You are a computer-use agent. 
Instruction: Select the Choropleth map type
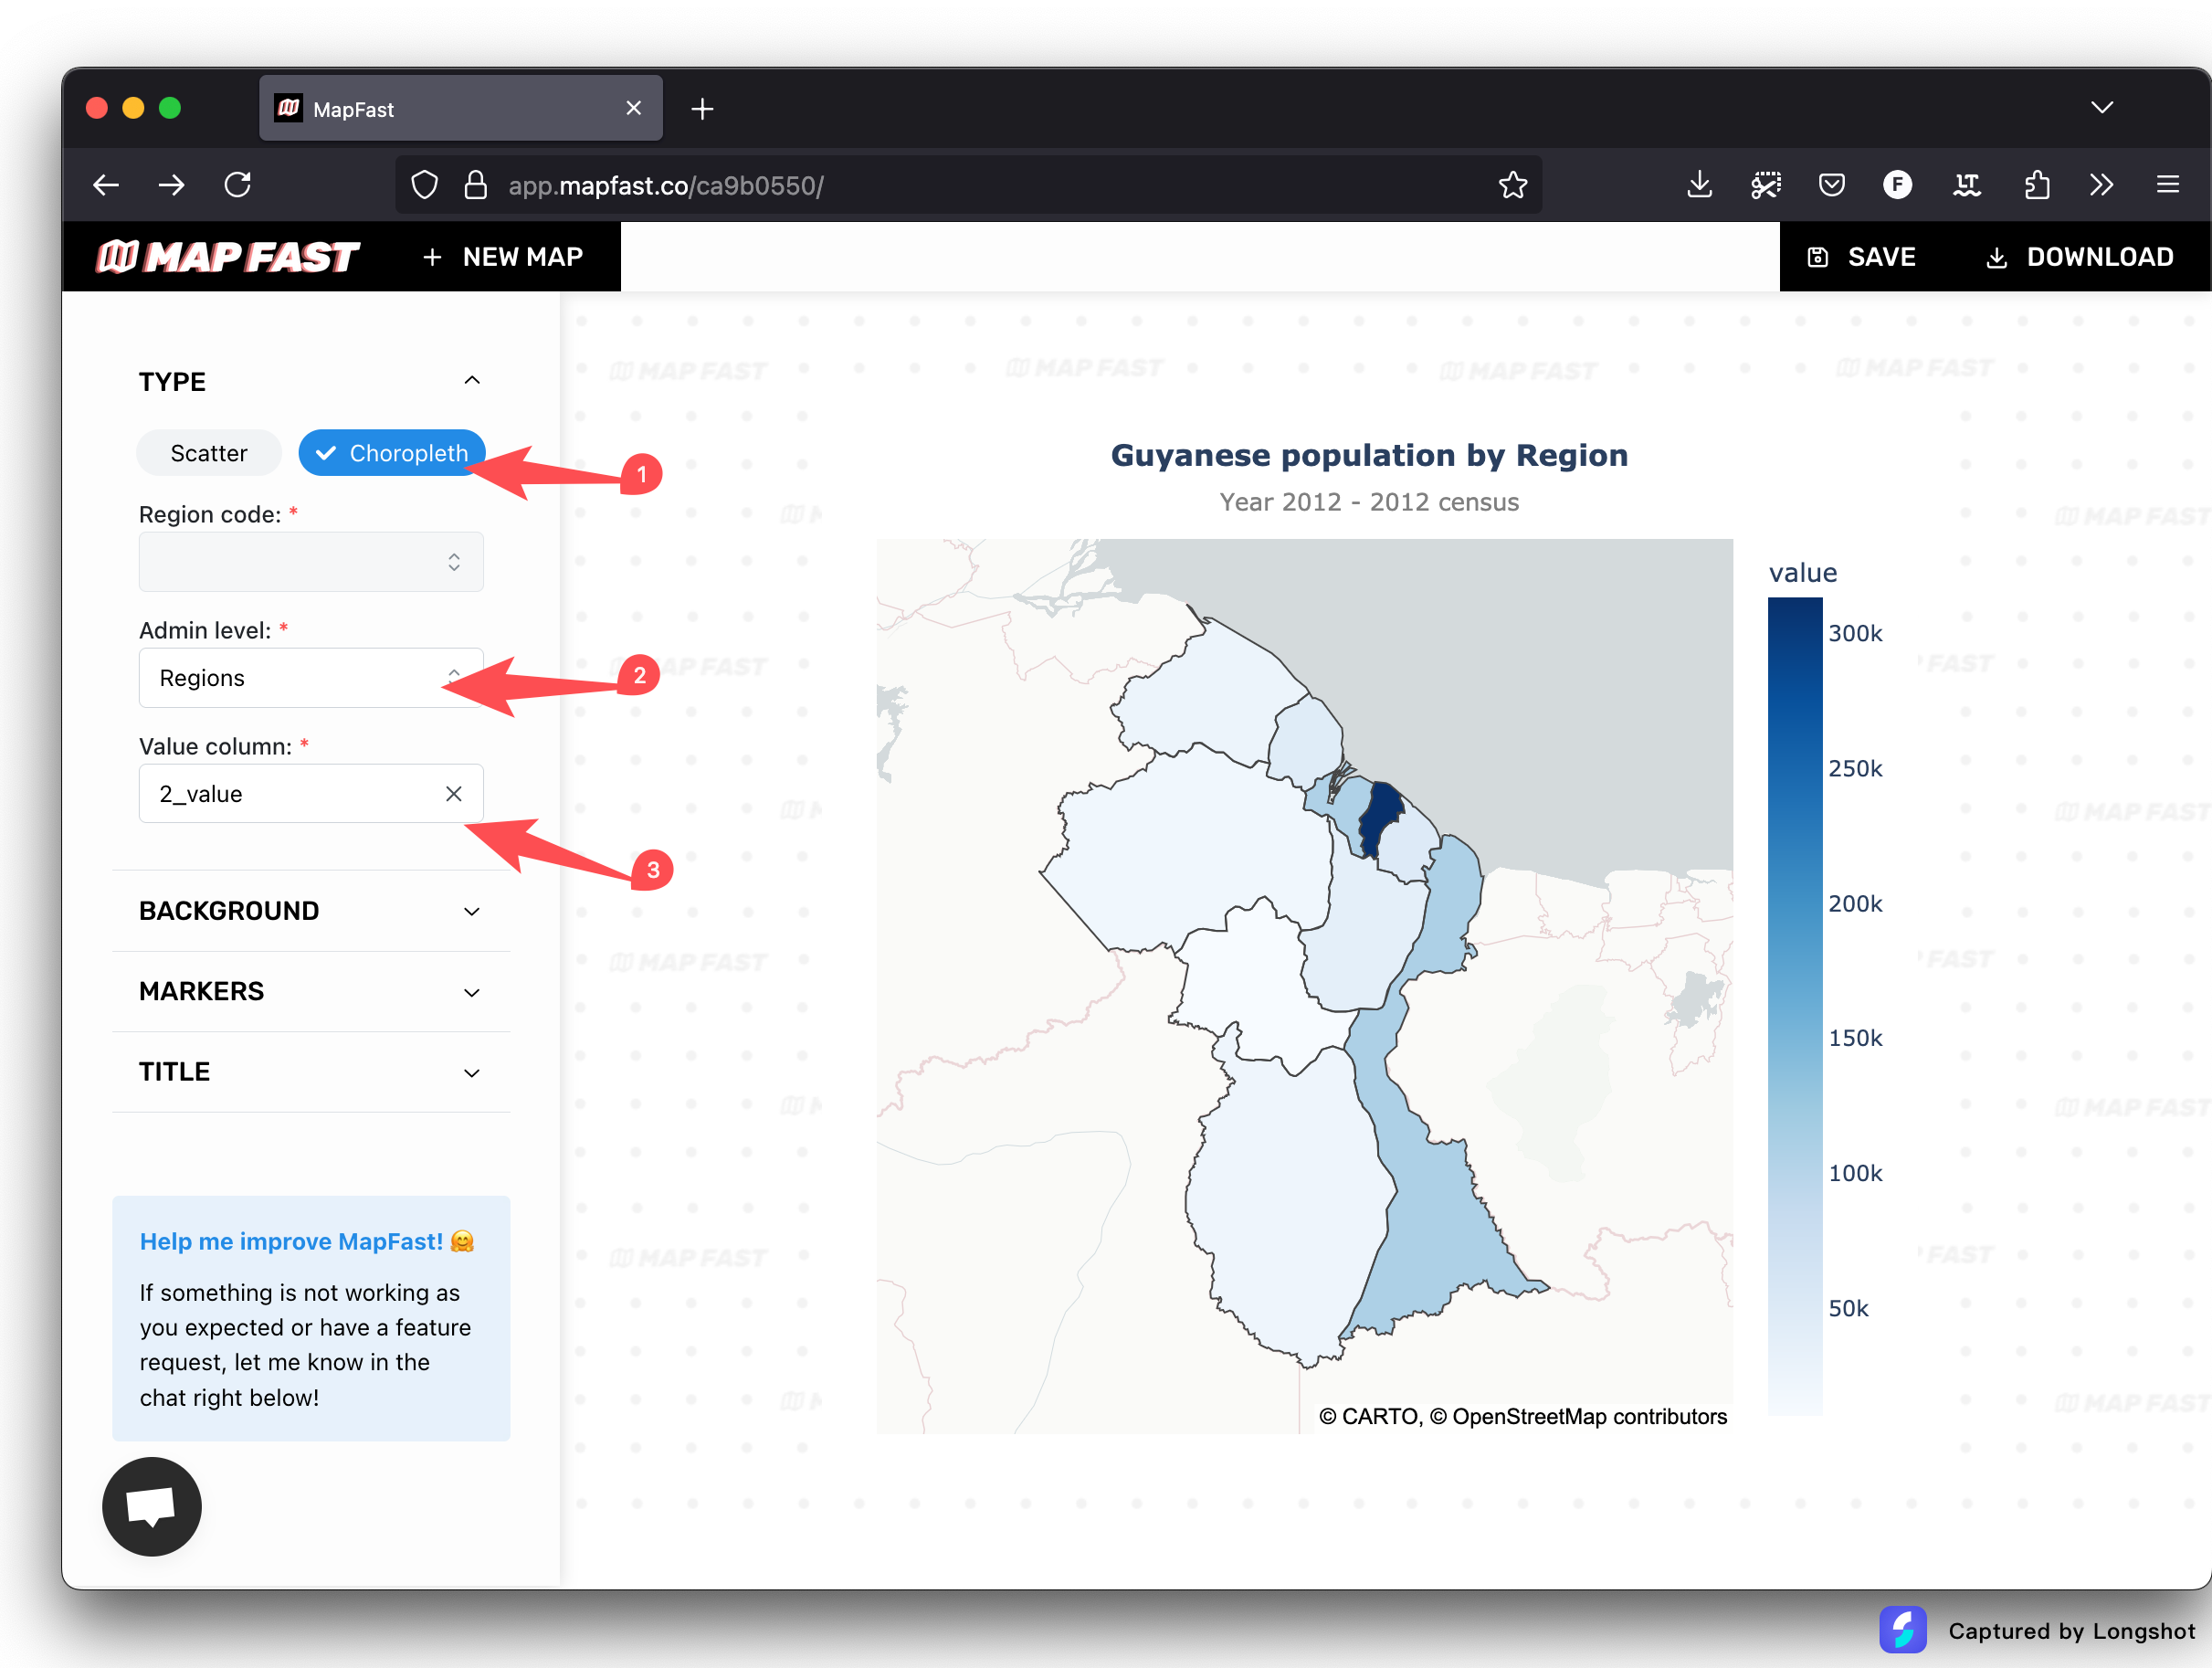coord(392,453)
